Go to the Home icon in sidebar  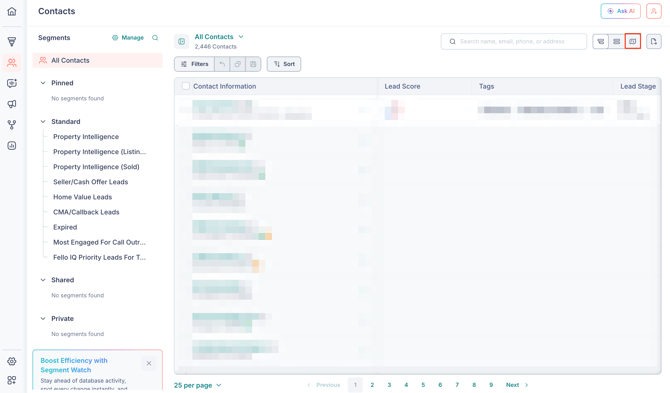(x=12, y=11)
